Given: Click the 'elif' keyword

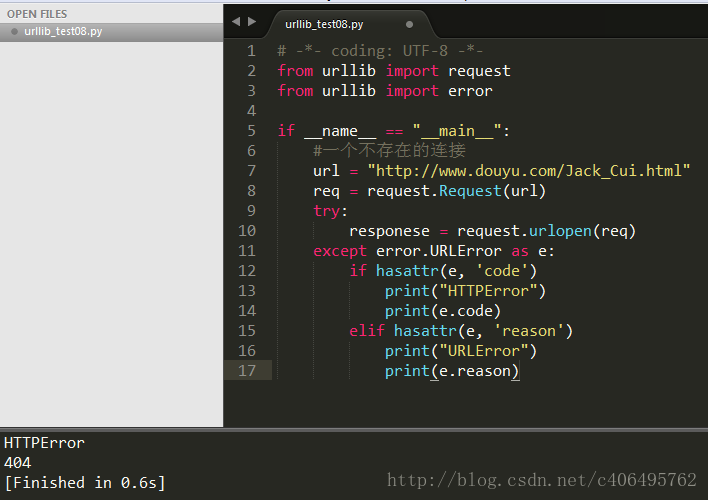Looking at the screenshot, I should coord(367,331).
